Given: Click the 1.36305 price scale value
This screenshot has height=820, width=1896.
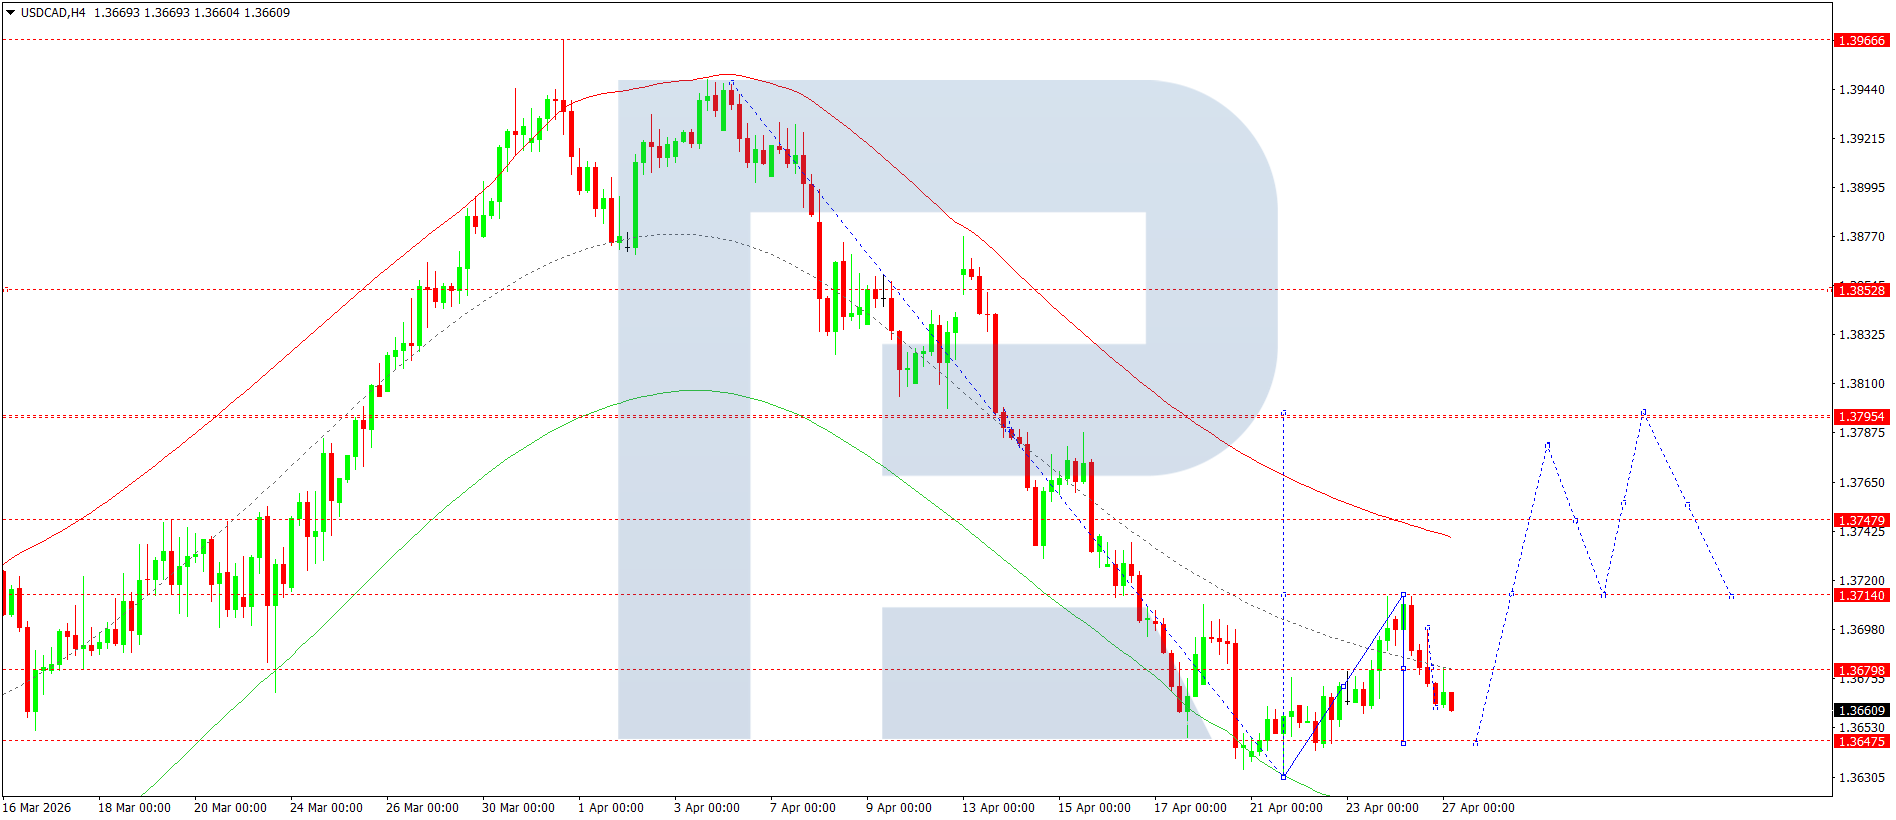Looking at the screenshot, I should (x=1861, y=778).
